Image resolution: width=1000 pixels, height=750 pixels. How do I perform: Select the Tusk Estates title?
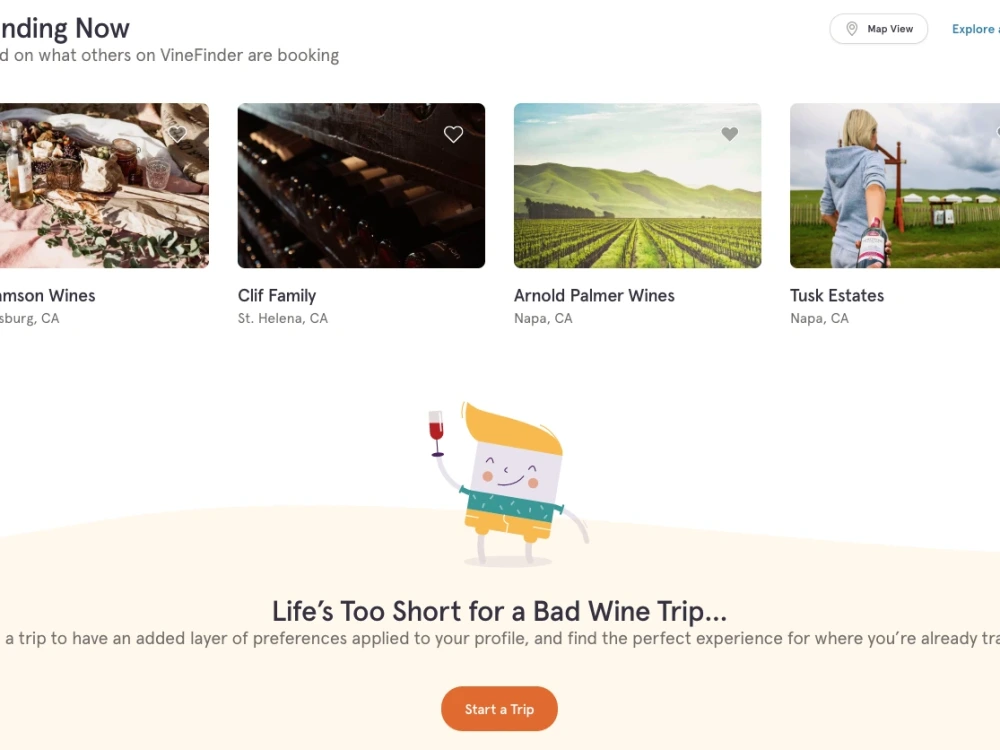(837, 295)
